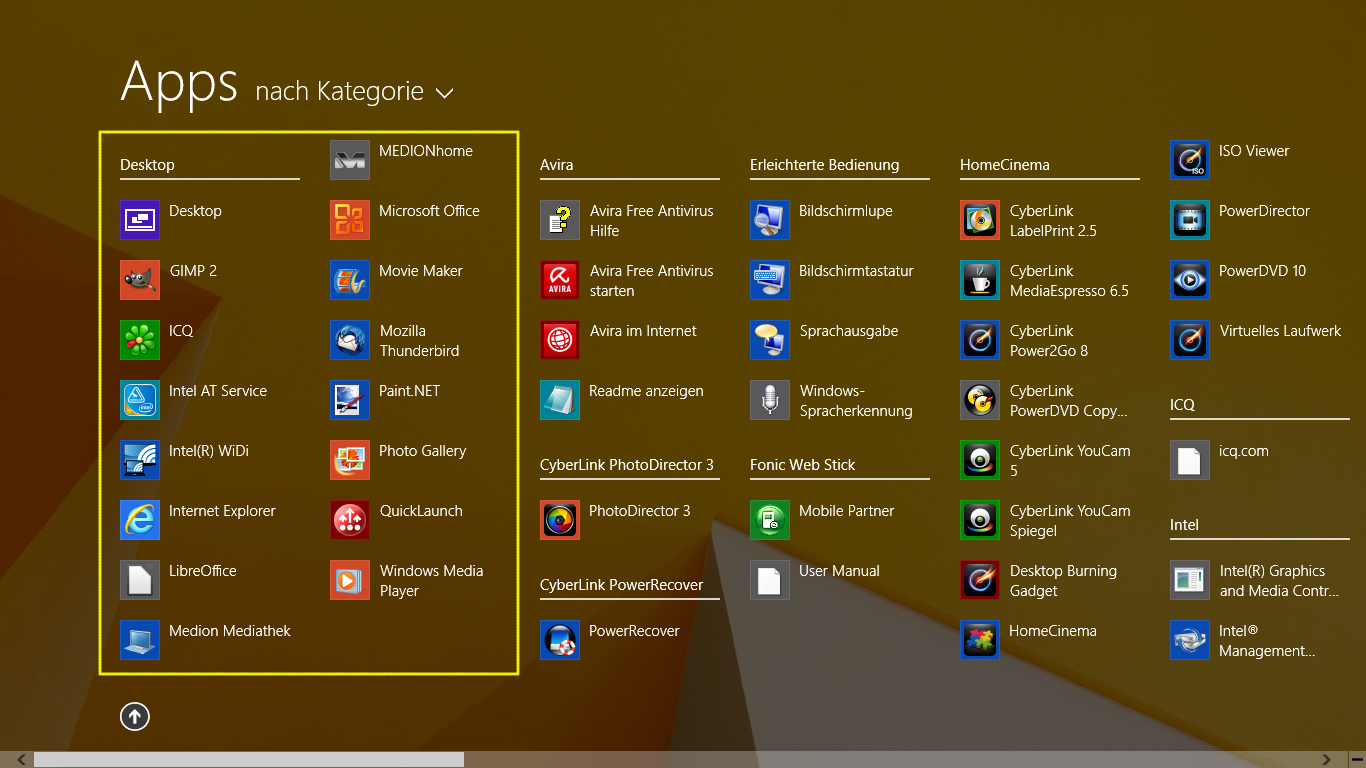Open PhotoDirector 3 app icon
The height and width of the screenshot is (768, 1366).
coord(560,520)
